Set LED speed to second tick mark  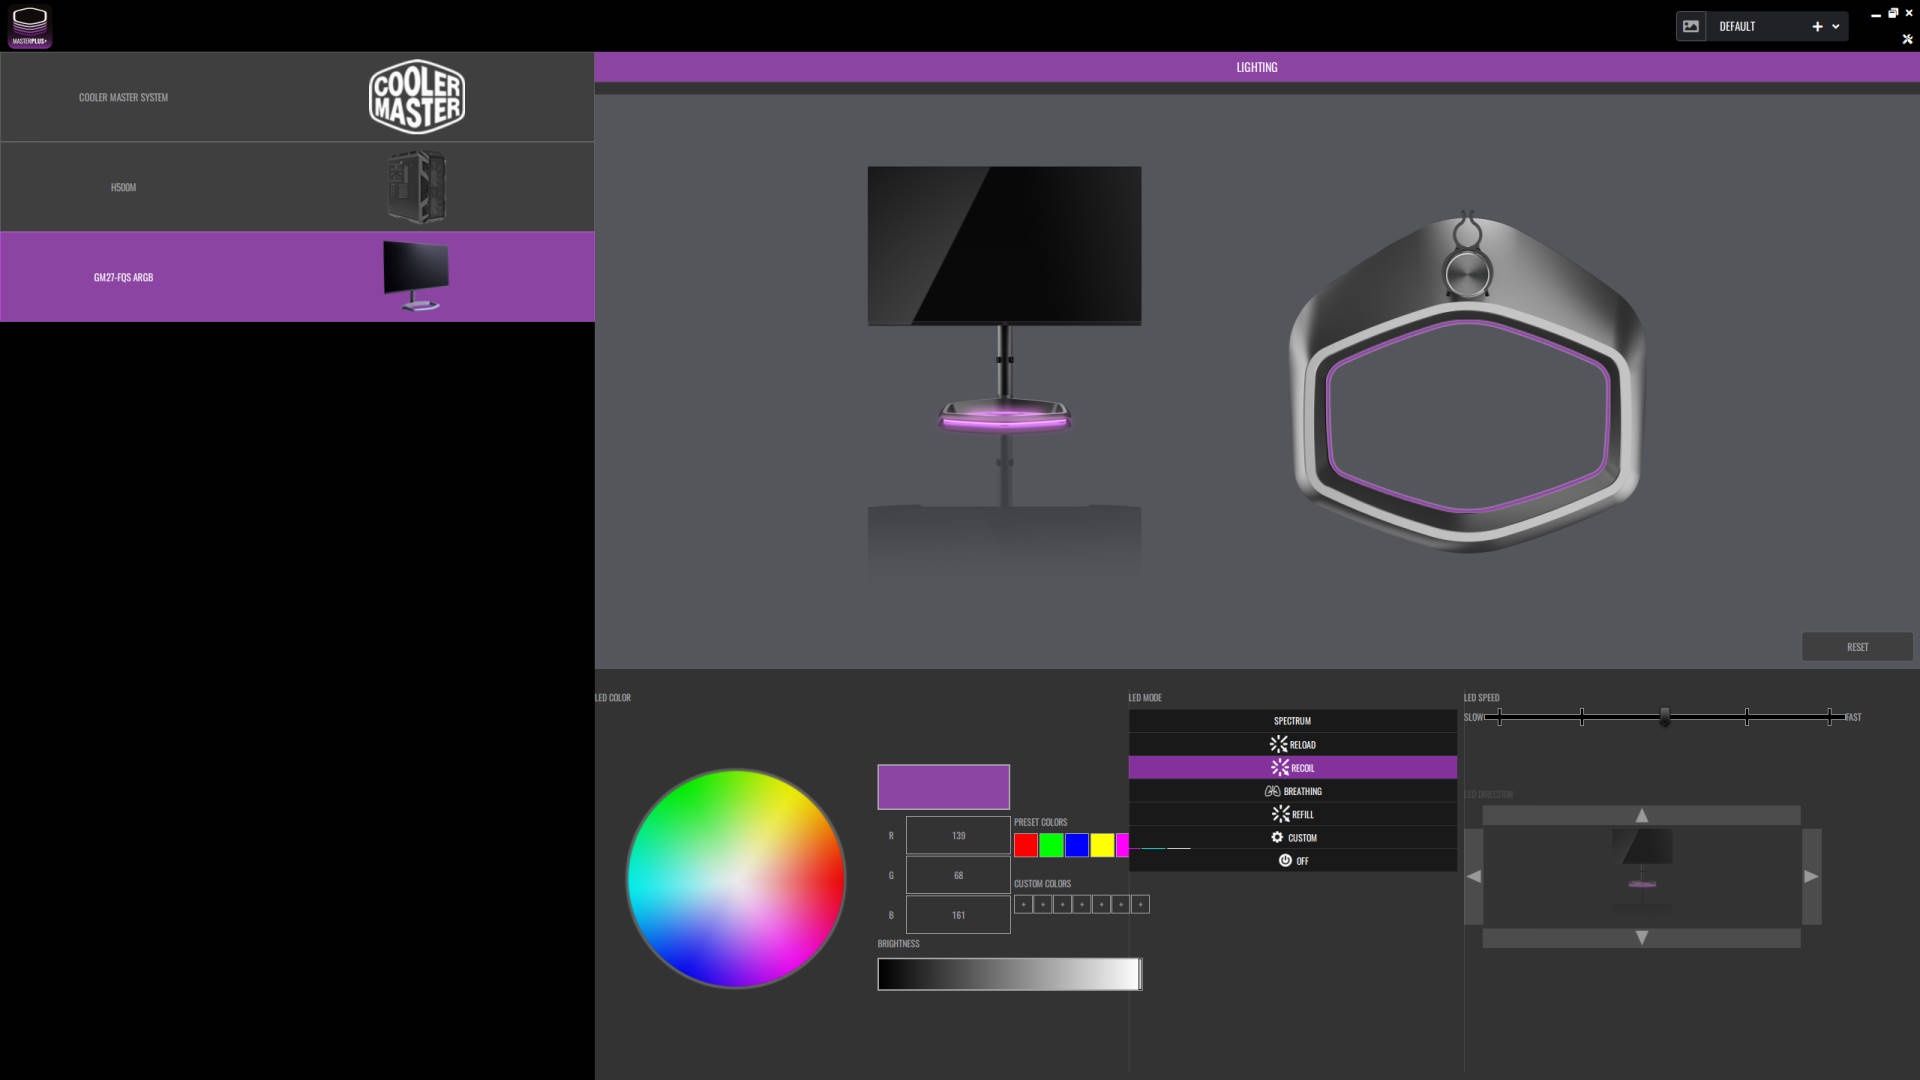click(1582, 717)
